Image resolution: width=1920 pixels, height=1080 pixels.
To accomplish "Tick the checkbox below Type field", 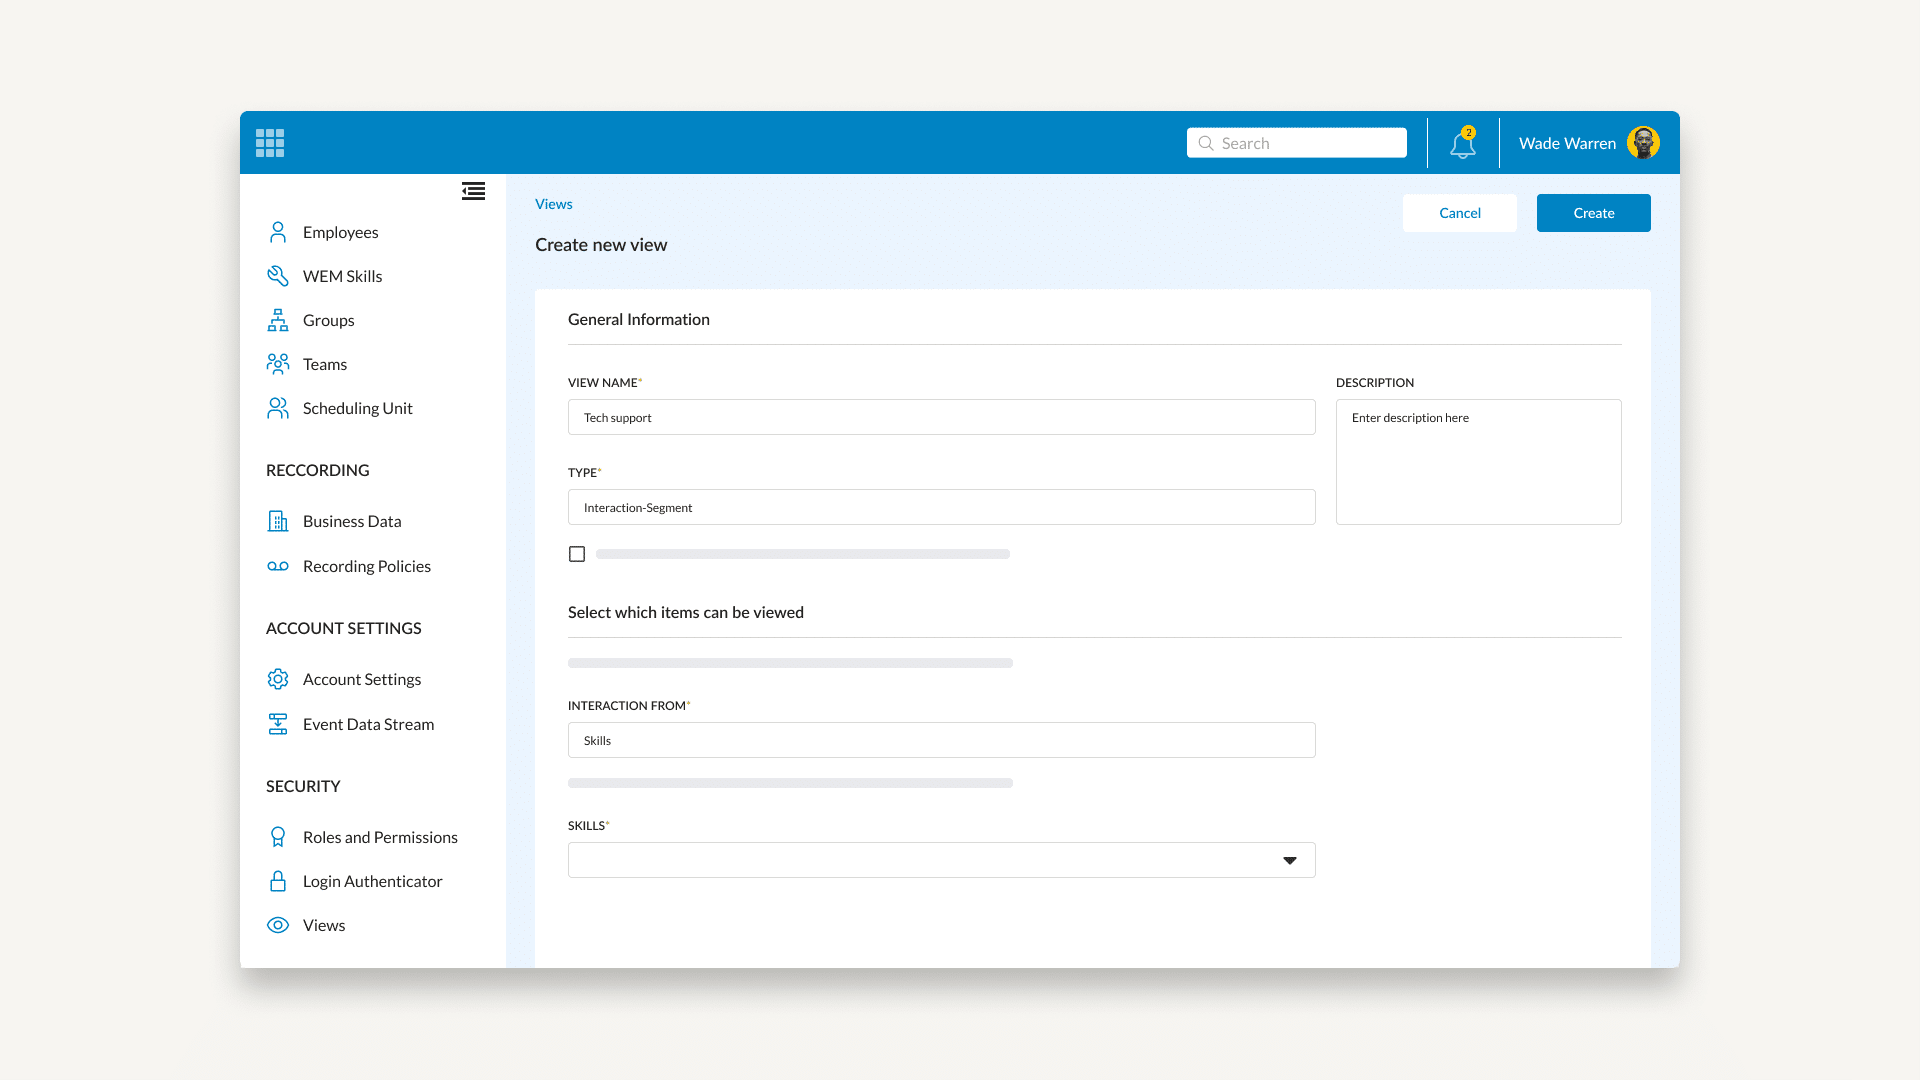I will (x=577, y=554).
